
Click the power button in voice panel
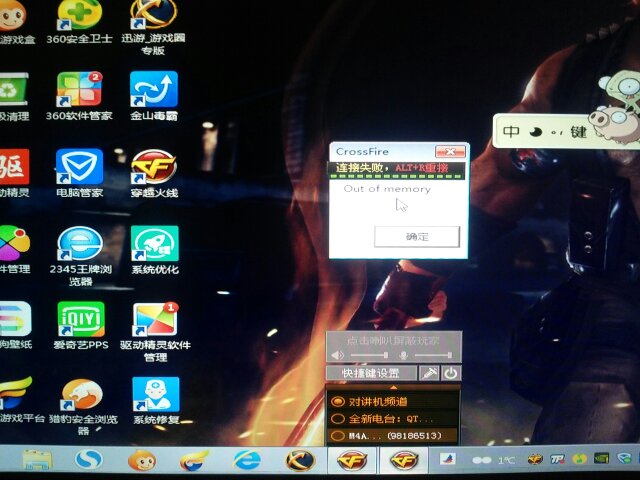pyautogui.click(x=451, y=373)
